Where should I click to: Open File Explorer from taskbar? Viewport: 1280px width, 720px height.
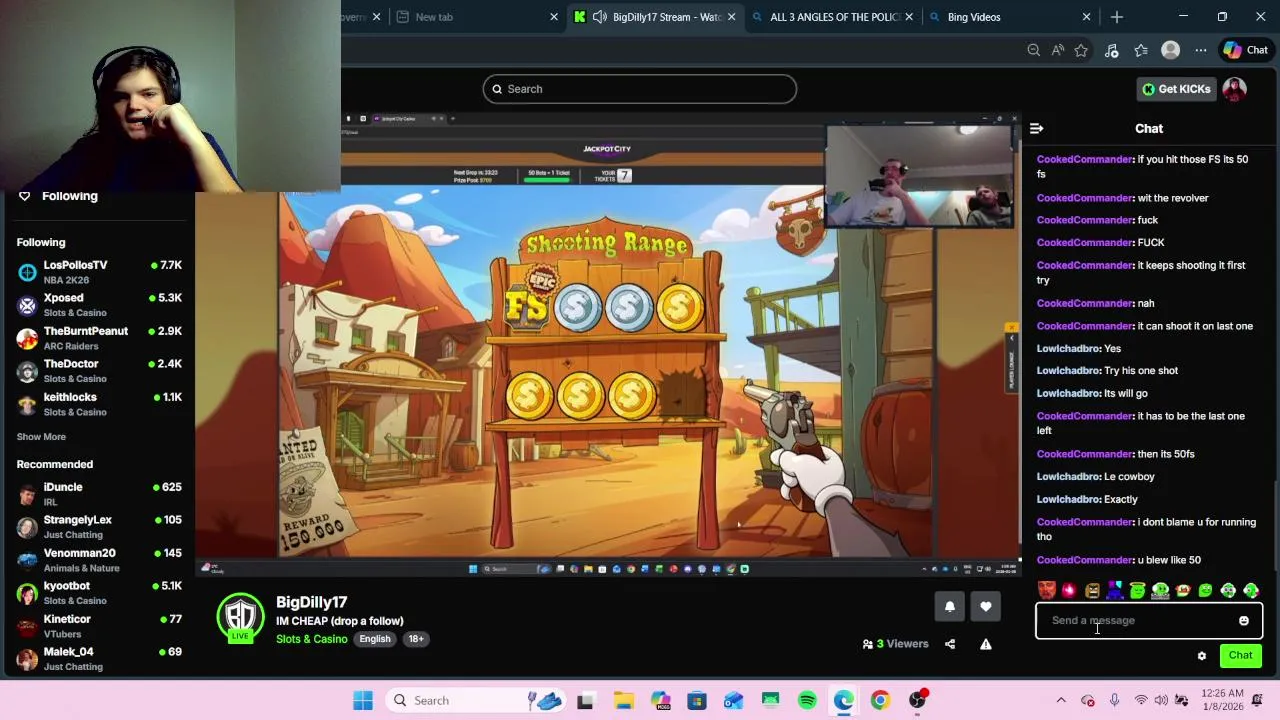[623, 701]
